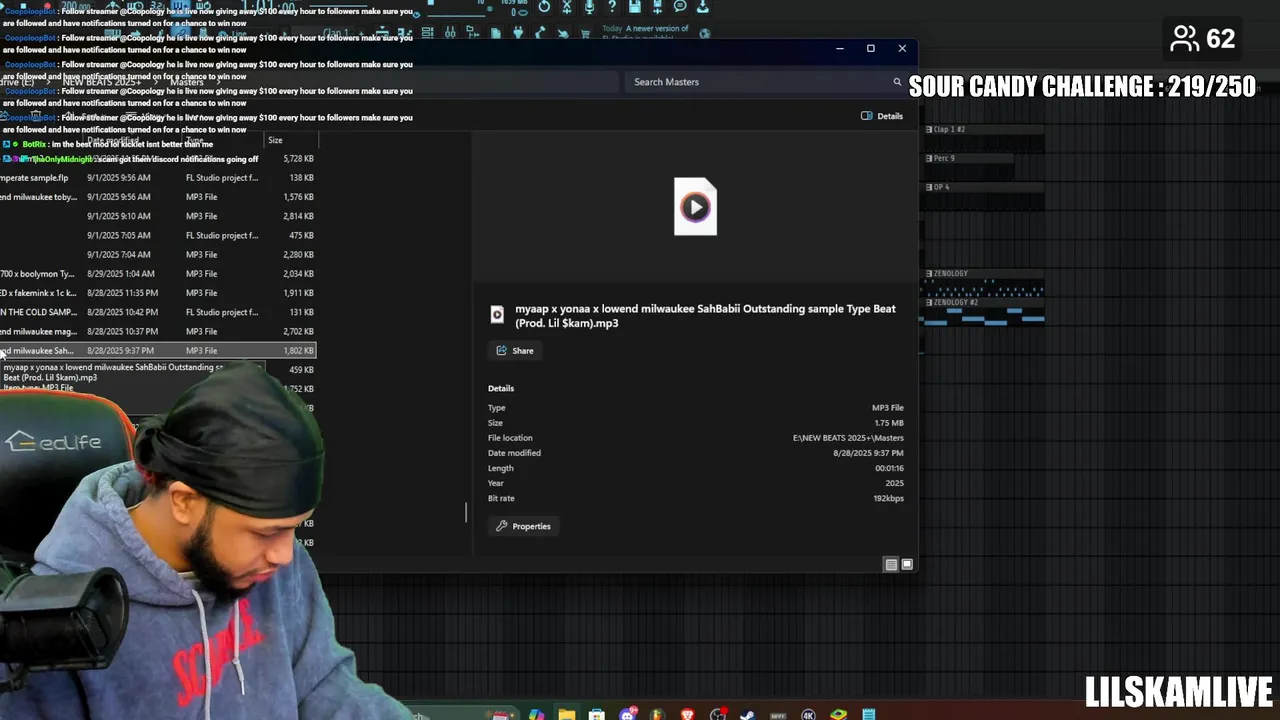Screen dimensions: 1280x720
Task: Maximize the File Explorer window
Action: click(871, 48)
